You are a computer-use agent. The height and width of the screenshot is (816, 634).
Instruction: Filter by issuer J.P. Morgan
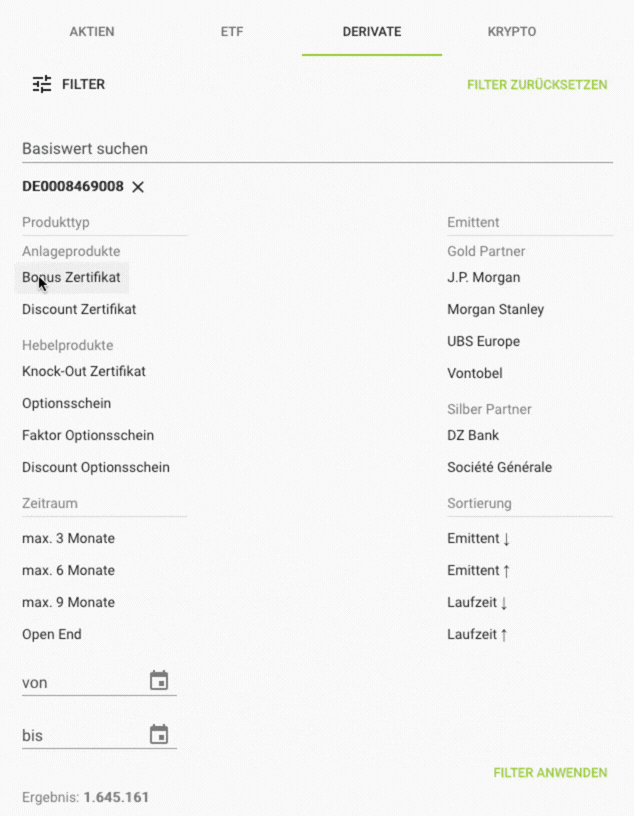tap(484, 278)
